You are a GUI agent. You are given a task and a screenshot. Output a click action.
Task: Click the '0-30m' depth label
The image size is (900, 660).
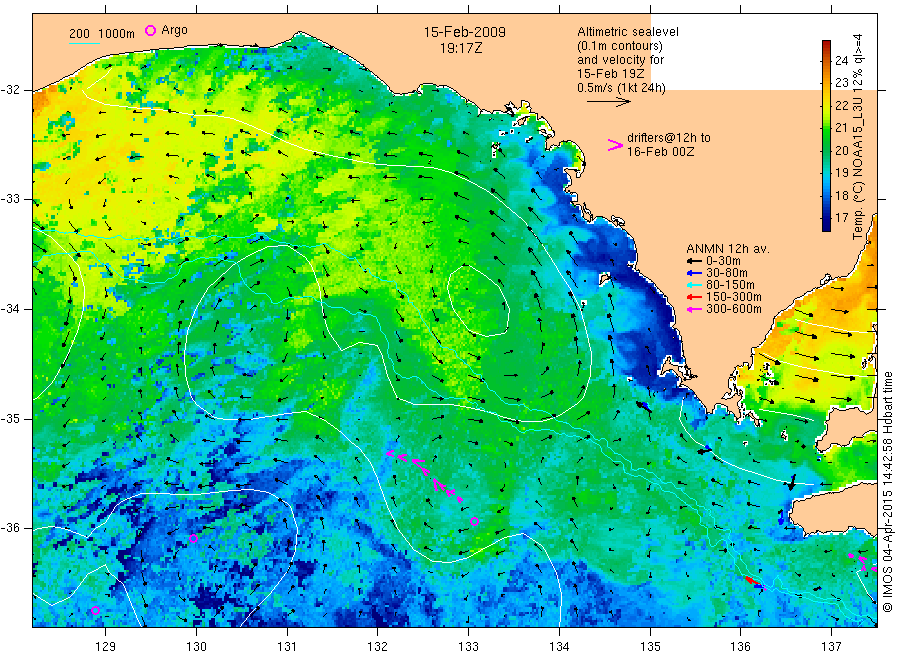(x=723, y=261)
